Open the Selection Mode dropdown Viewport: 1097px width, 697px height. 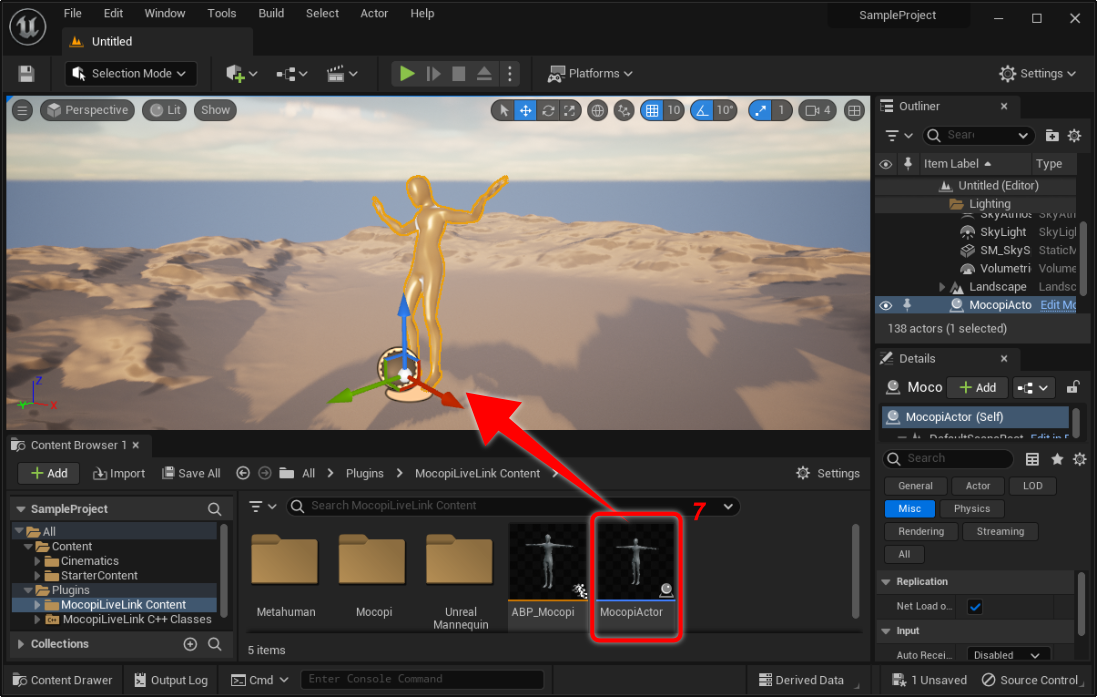(131, 73)
